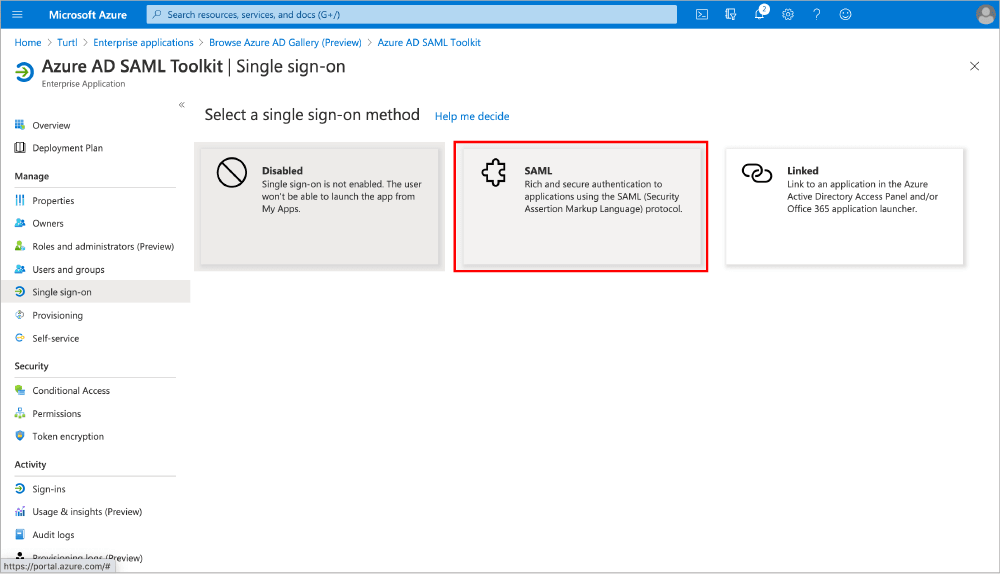Viewport: 1000px width, 574px height.
Task: Close the Single sign-on blade
Action: click(x=975, y=66)
